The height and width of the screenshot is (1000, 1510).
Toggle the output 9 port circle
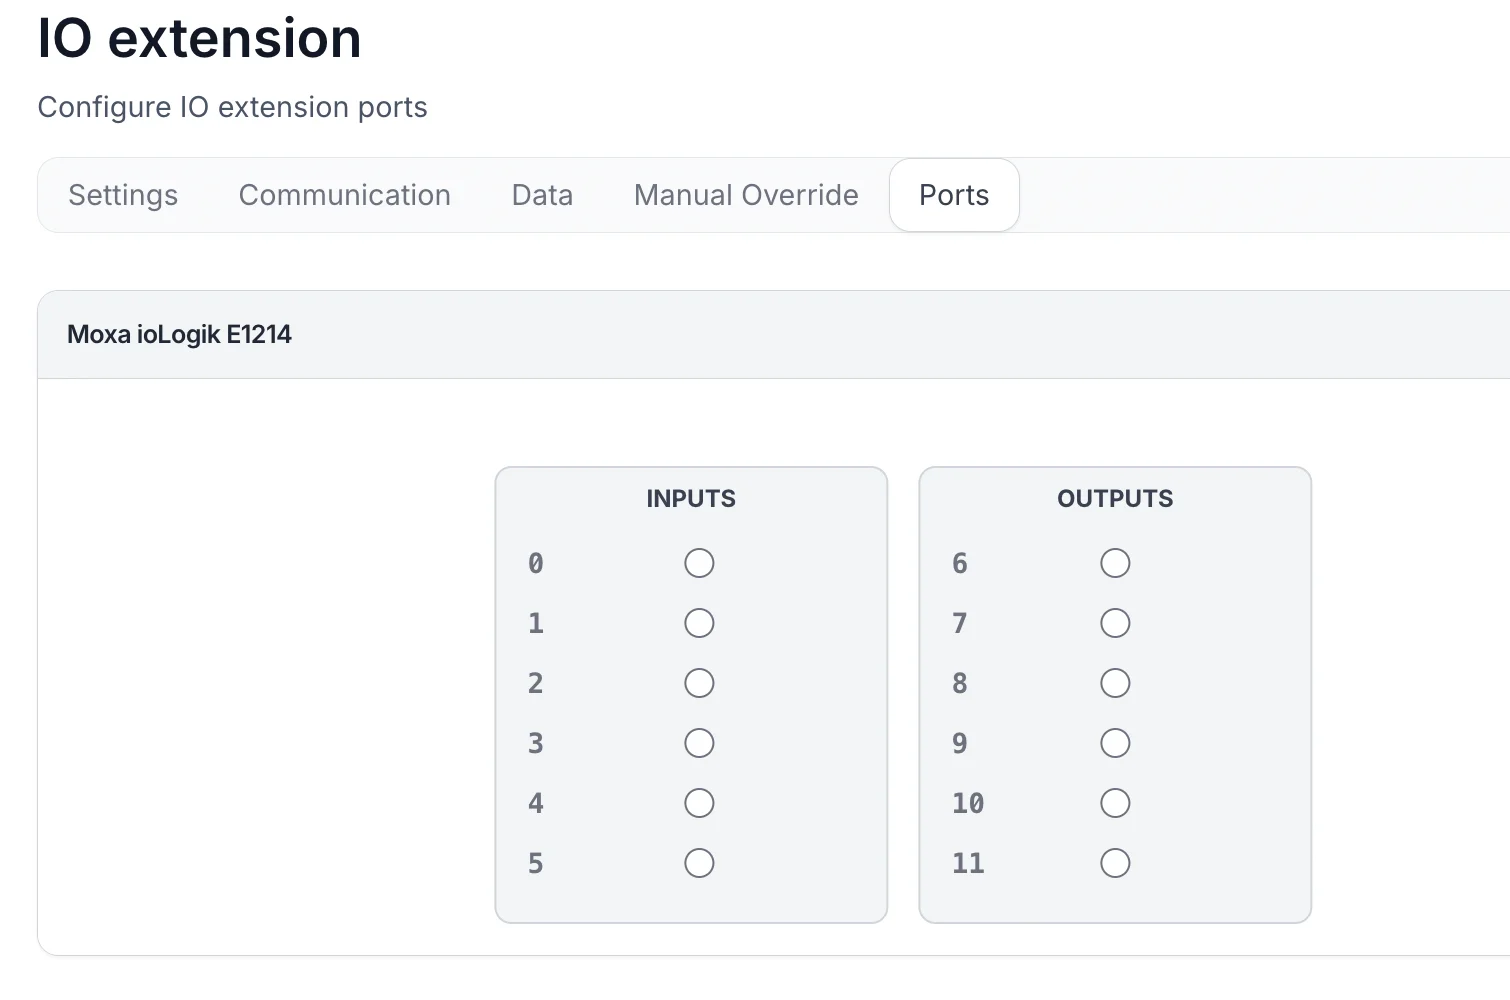click(x=1115, y=743)
